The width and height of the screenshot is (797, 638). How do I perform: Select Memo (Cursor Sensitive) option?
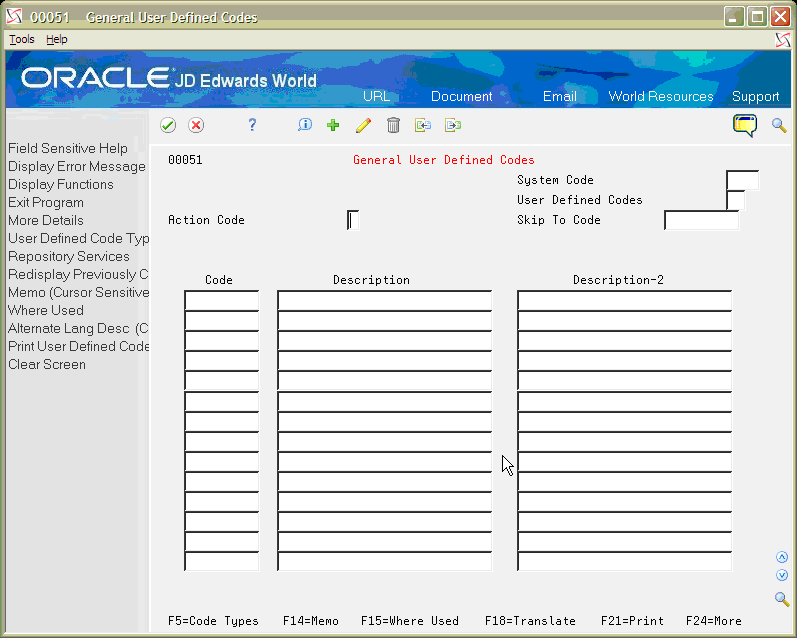[78, 292]
